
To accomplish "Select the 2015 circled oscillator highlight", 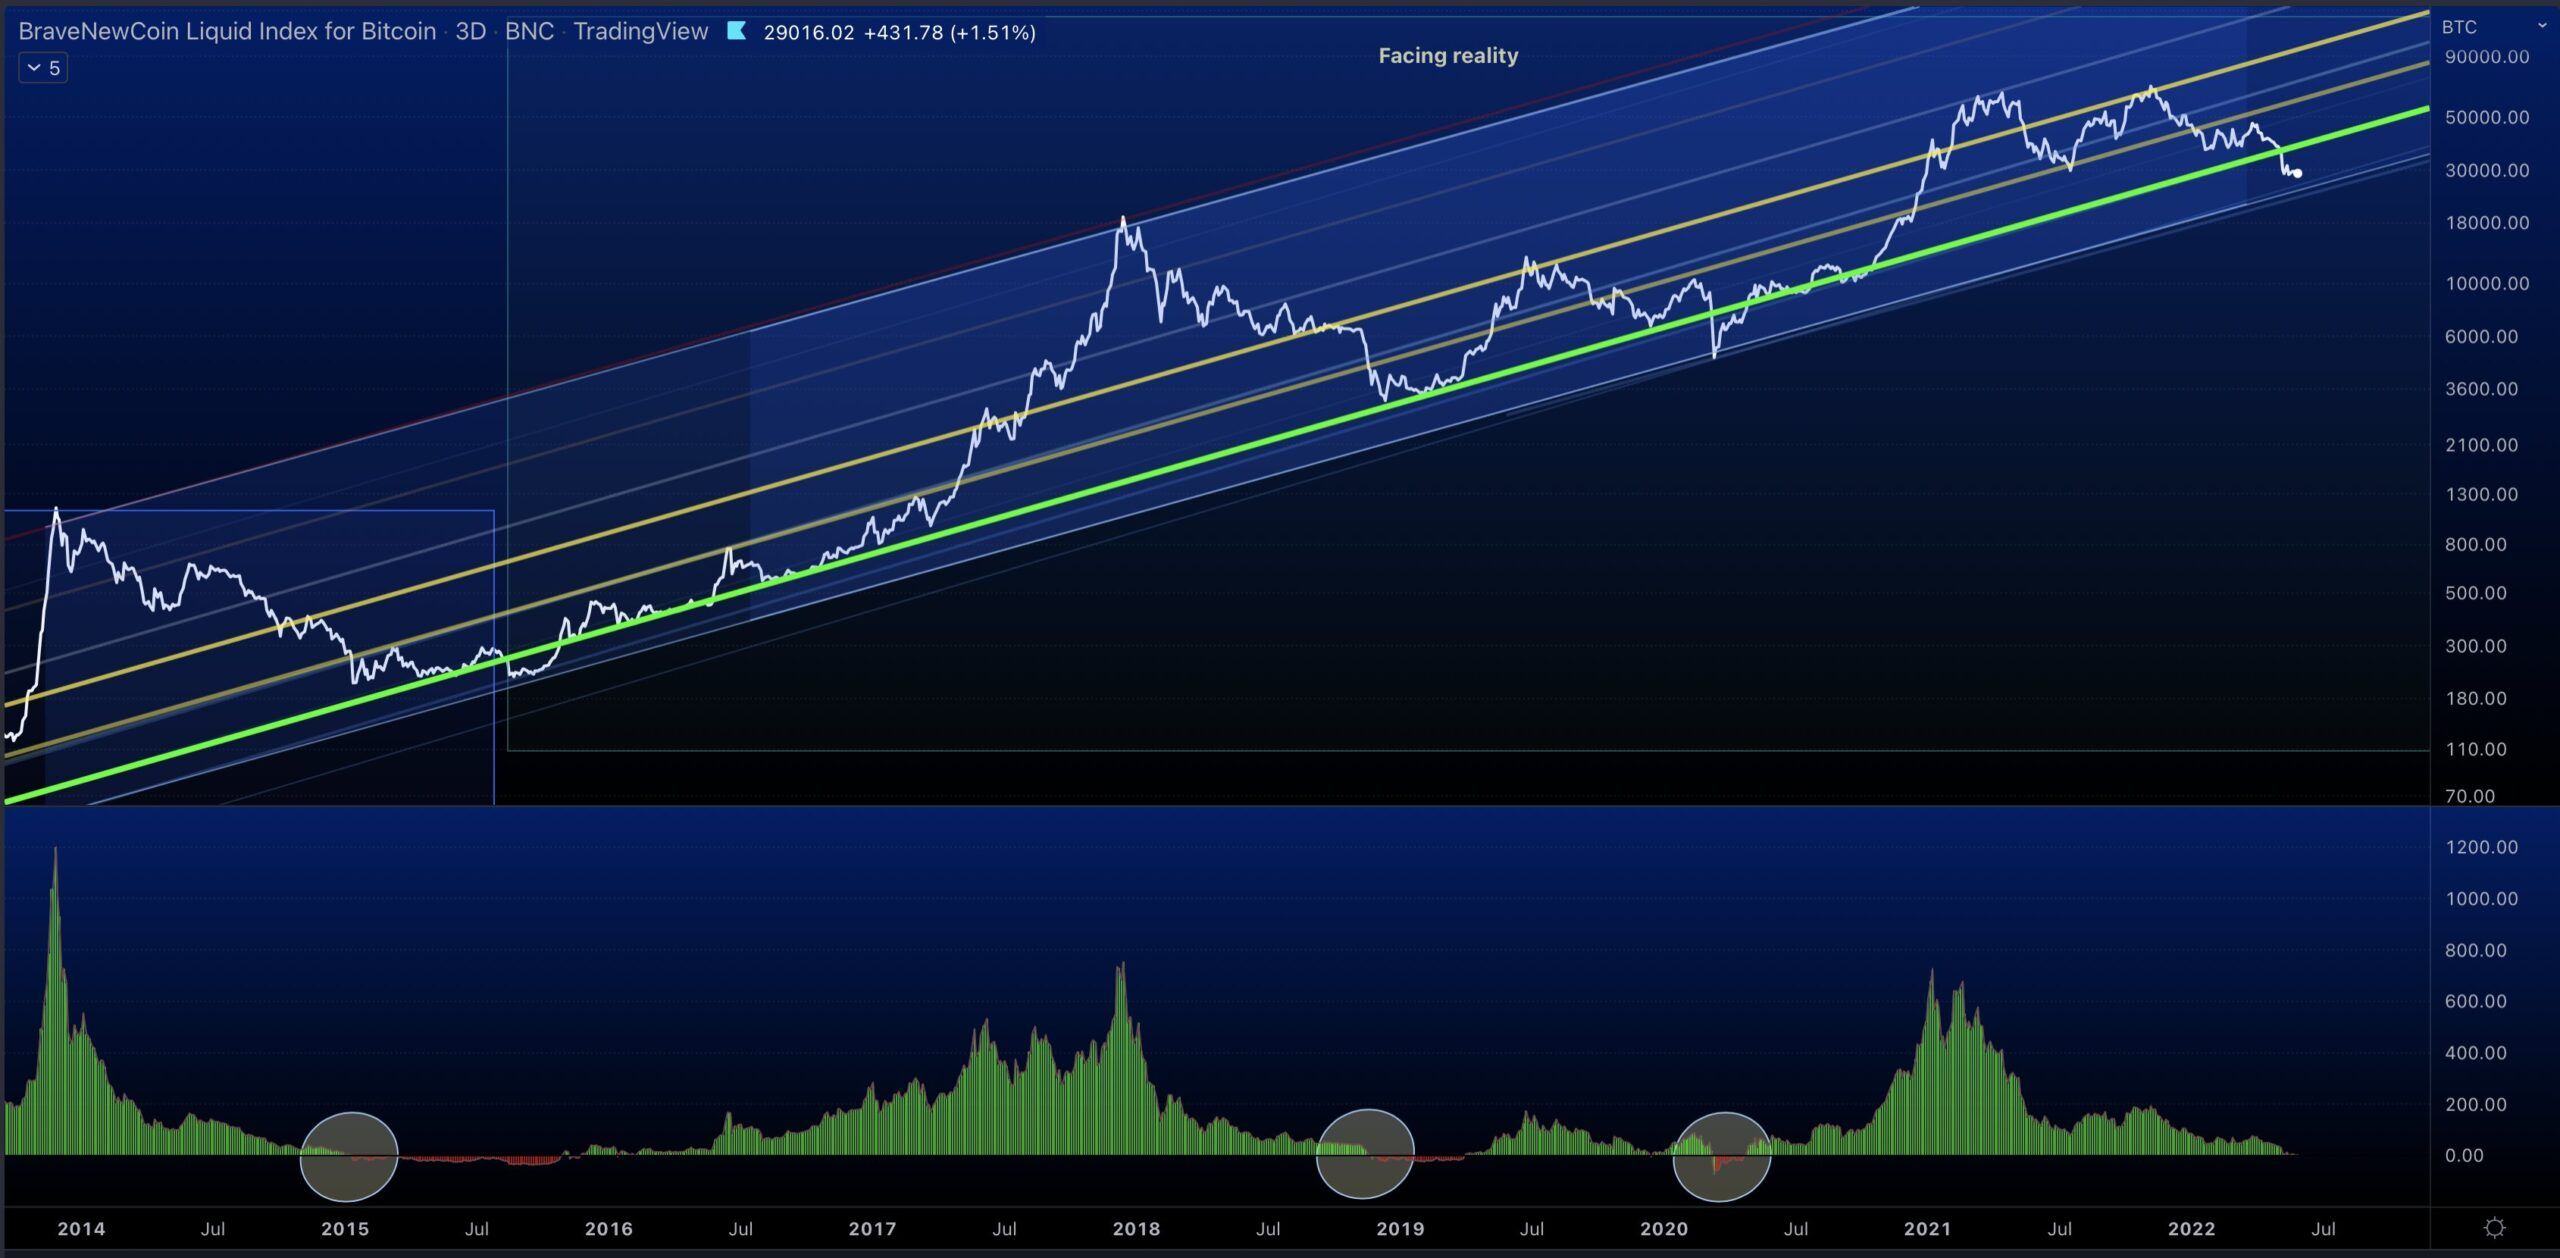I will 349,1156.
